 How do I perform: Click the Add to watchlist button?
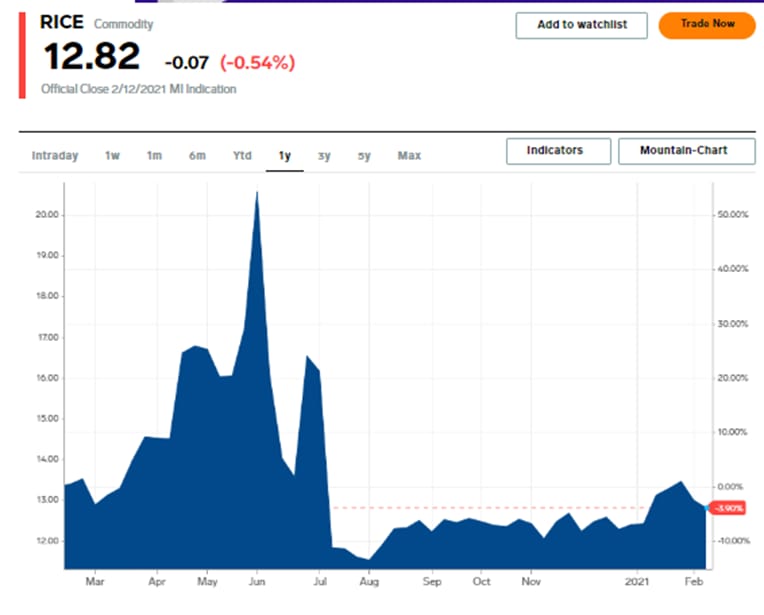(582, 25)
